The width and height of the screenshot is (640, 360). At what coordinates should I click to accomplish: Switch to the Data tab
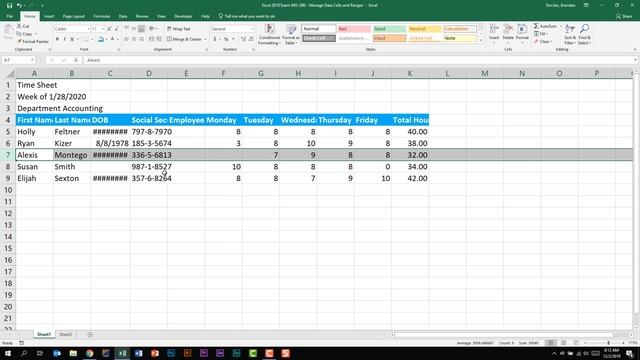click(123, 16)
